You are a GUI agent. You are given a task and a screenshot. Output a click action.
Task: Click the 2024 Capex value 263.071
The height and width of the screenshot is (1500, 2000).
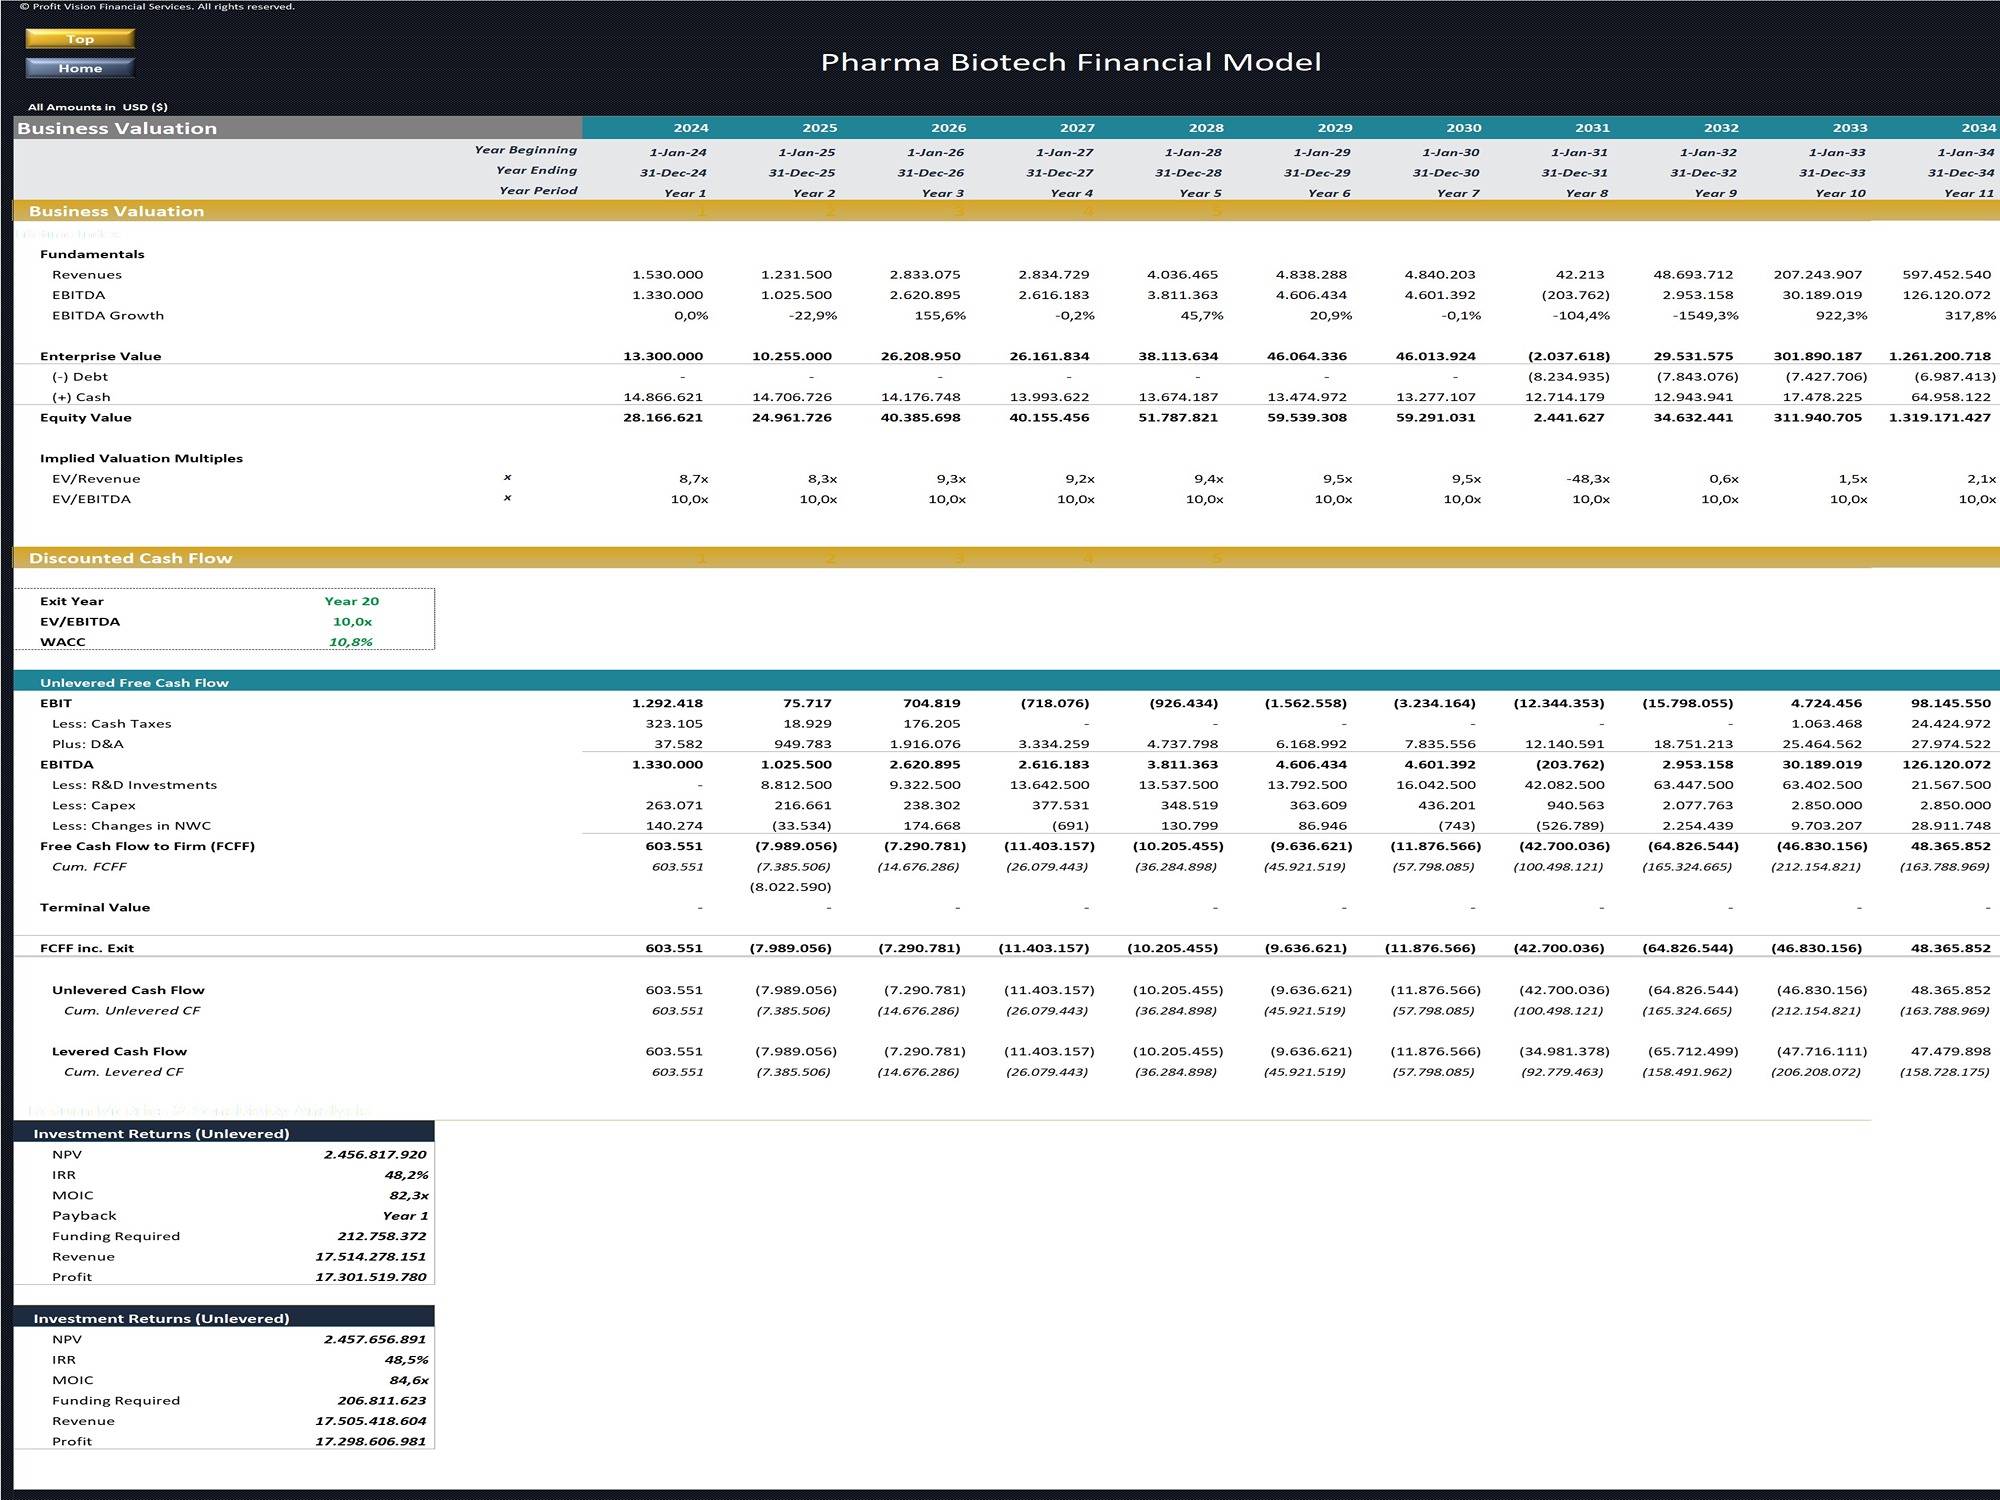pos(674,805)
